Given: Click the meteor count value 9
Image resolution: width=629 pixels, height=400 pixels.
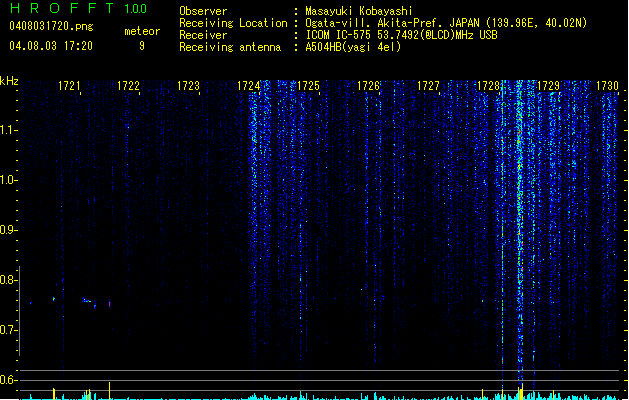Looking at the screenshot, I should (142, 46).
